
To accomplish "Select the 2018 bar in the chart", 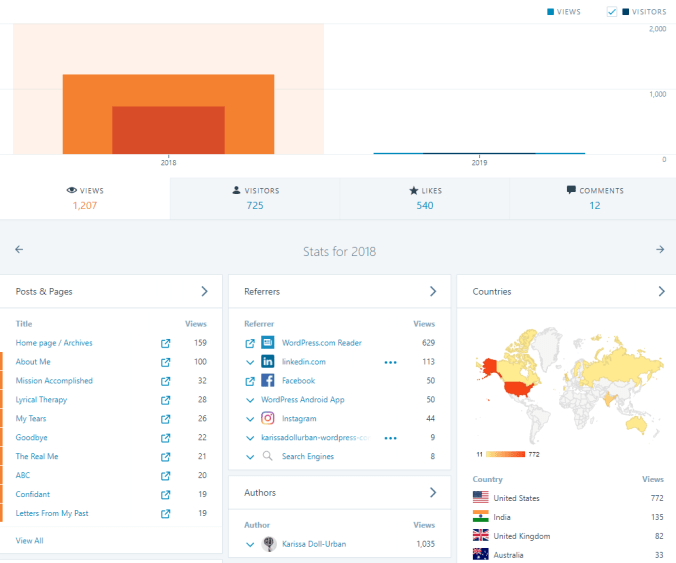I will [x=168, y=114].
